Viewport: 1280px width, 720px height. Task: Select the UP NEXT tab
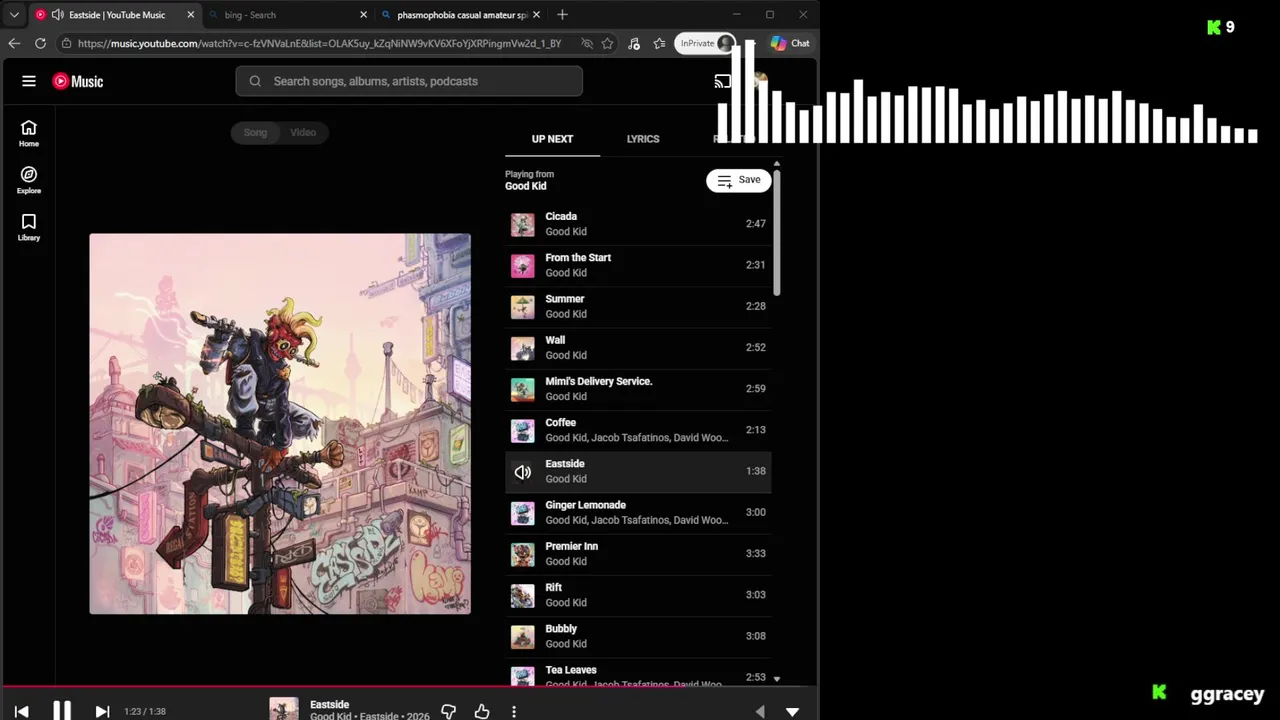[x=552, y=139]
